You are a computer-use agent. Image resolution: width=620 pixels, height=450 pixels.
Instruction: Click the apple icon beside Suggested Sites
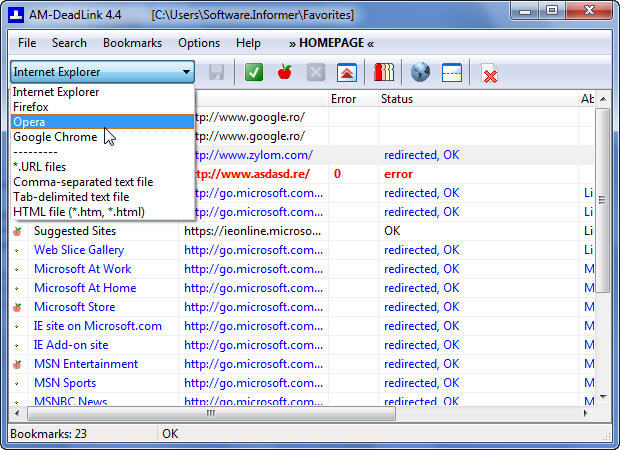pyautogui.click(x=17, y=231)
